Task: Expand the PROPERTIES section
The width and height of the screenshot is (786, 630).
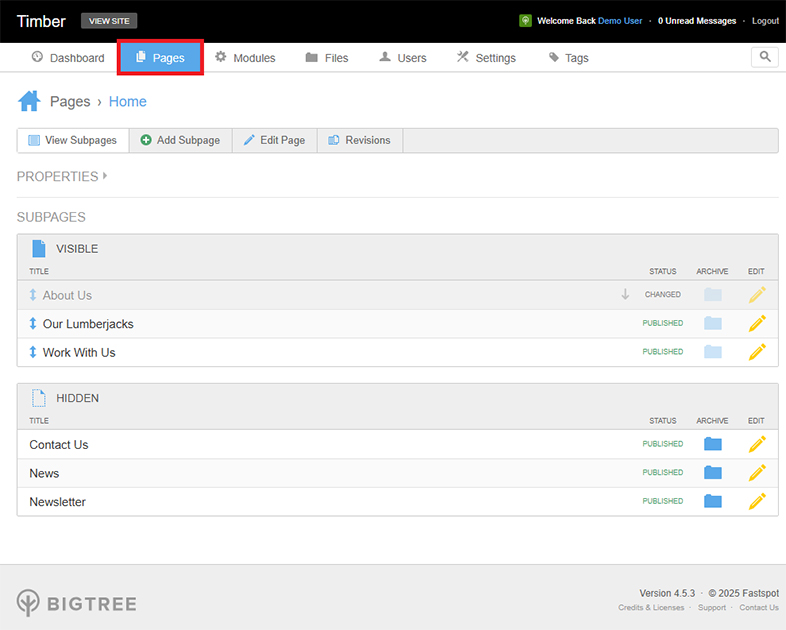Action: [62, 176]
